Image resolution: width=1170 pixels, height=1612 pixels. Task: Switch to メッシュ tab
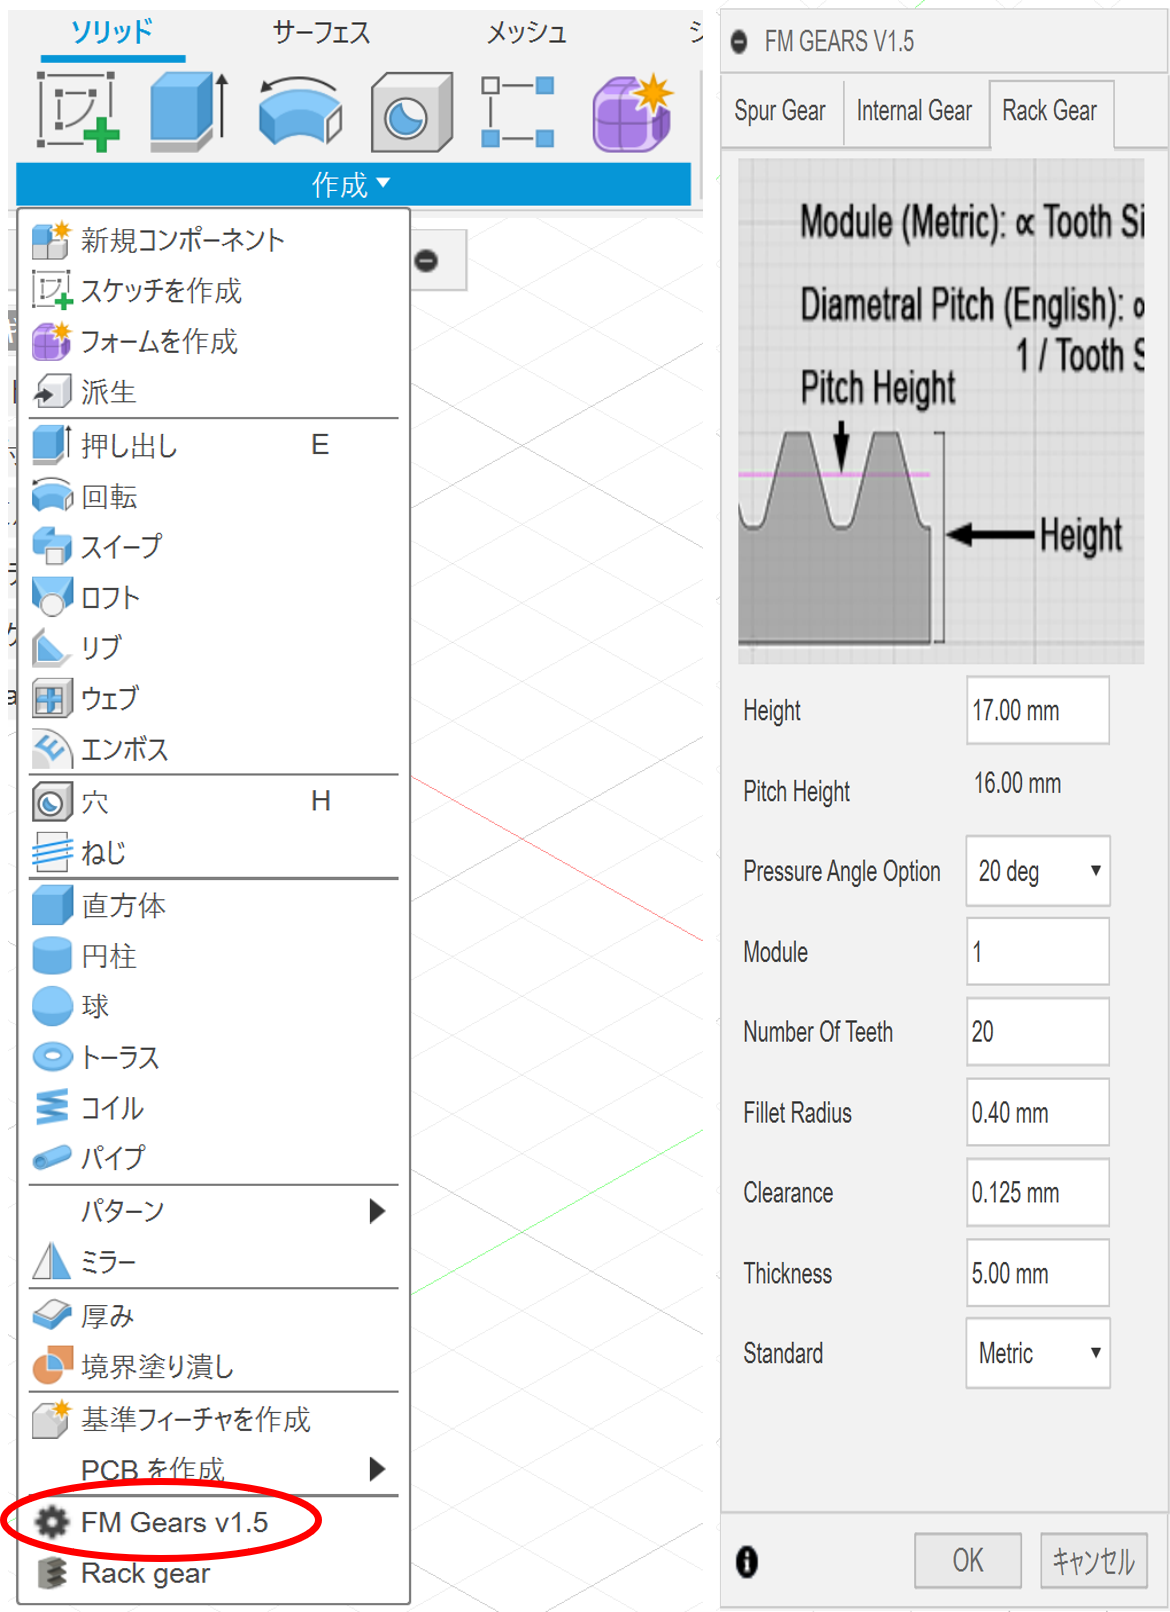point(527,33)
